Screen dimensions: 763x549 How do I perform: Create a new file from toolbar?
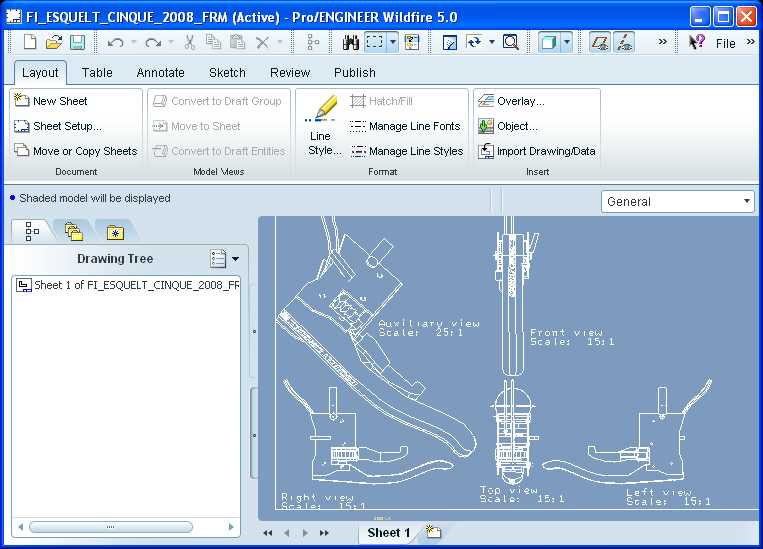[30, 42]
